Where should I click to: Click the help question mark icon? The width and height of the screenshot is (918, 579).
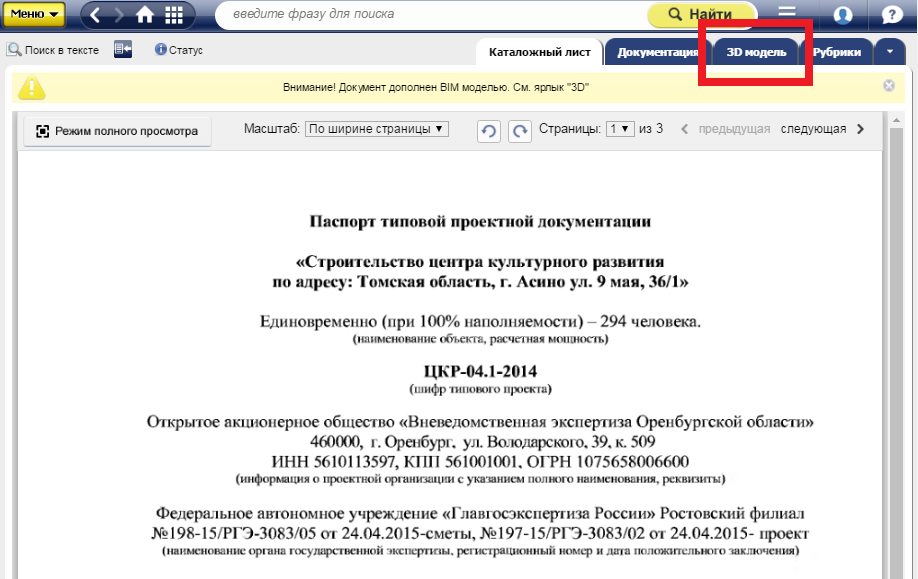pyautogui.click(x=892, y=15)
